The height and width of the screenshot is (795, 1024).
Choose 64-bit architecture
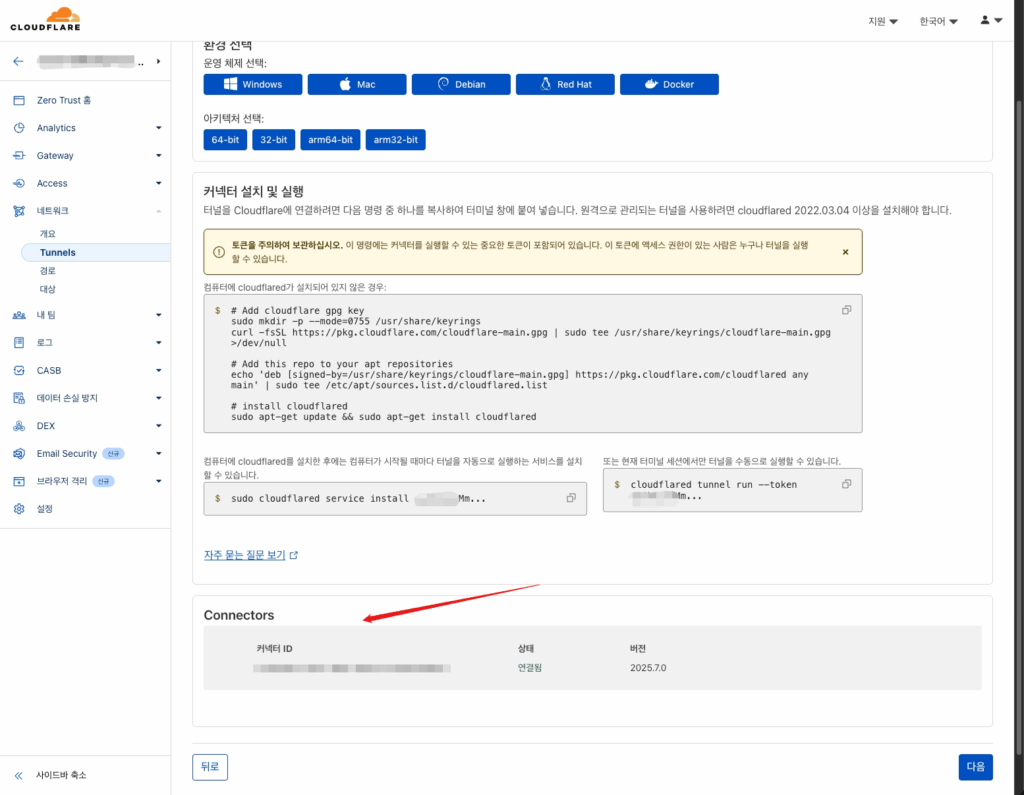pos(225,140)
